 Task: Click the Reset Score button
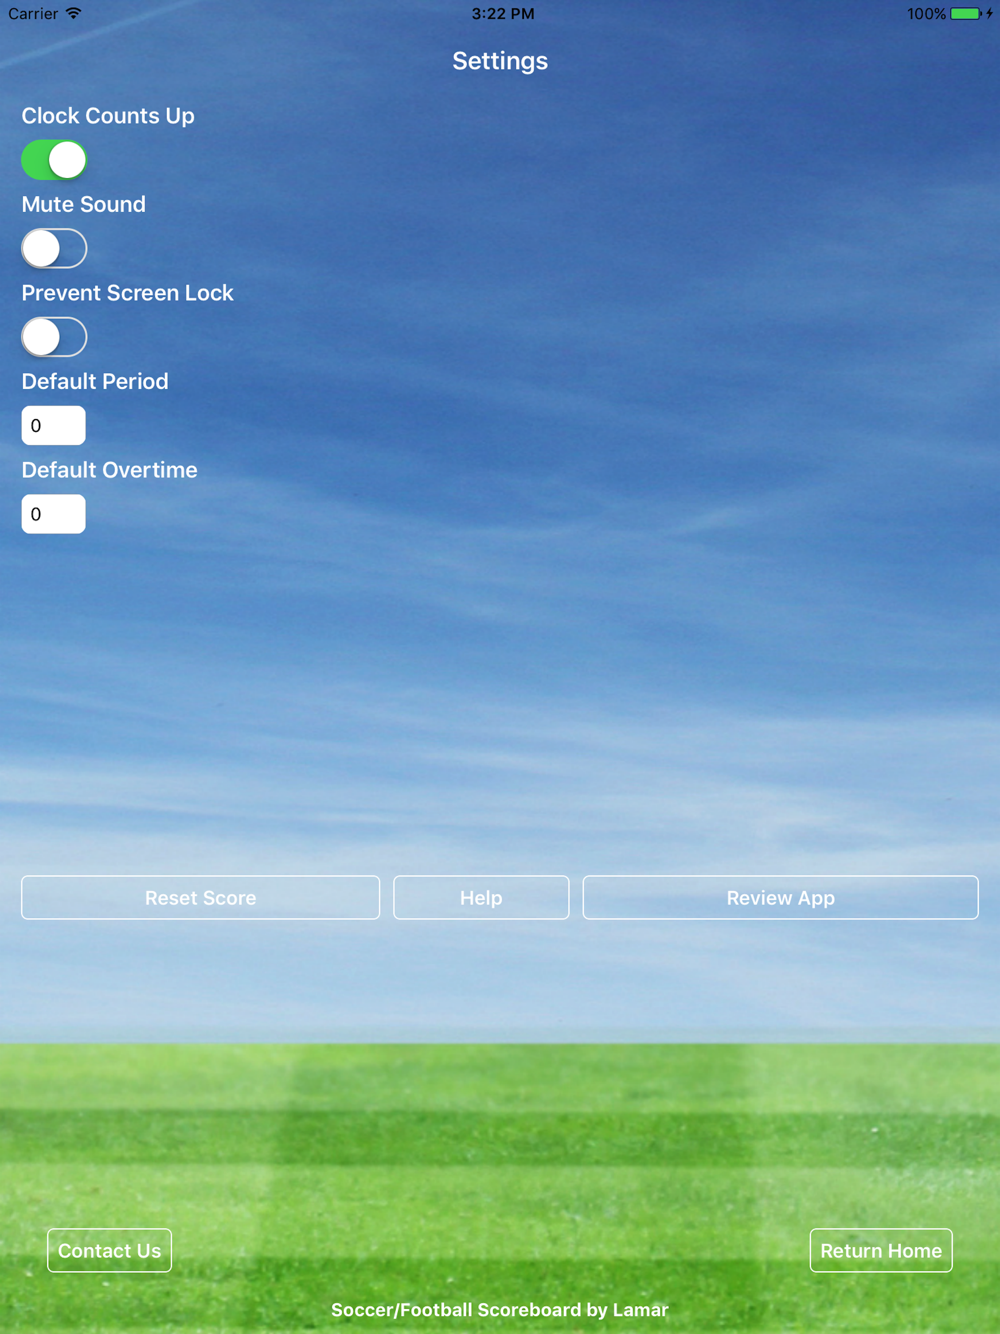[200, 898]
